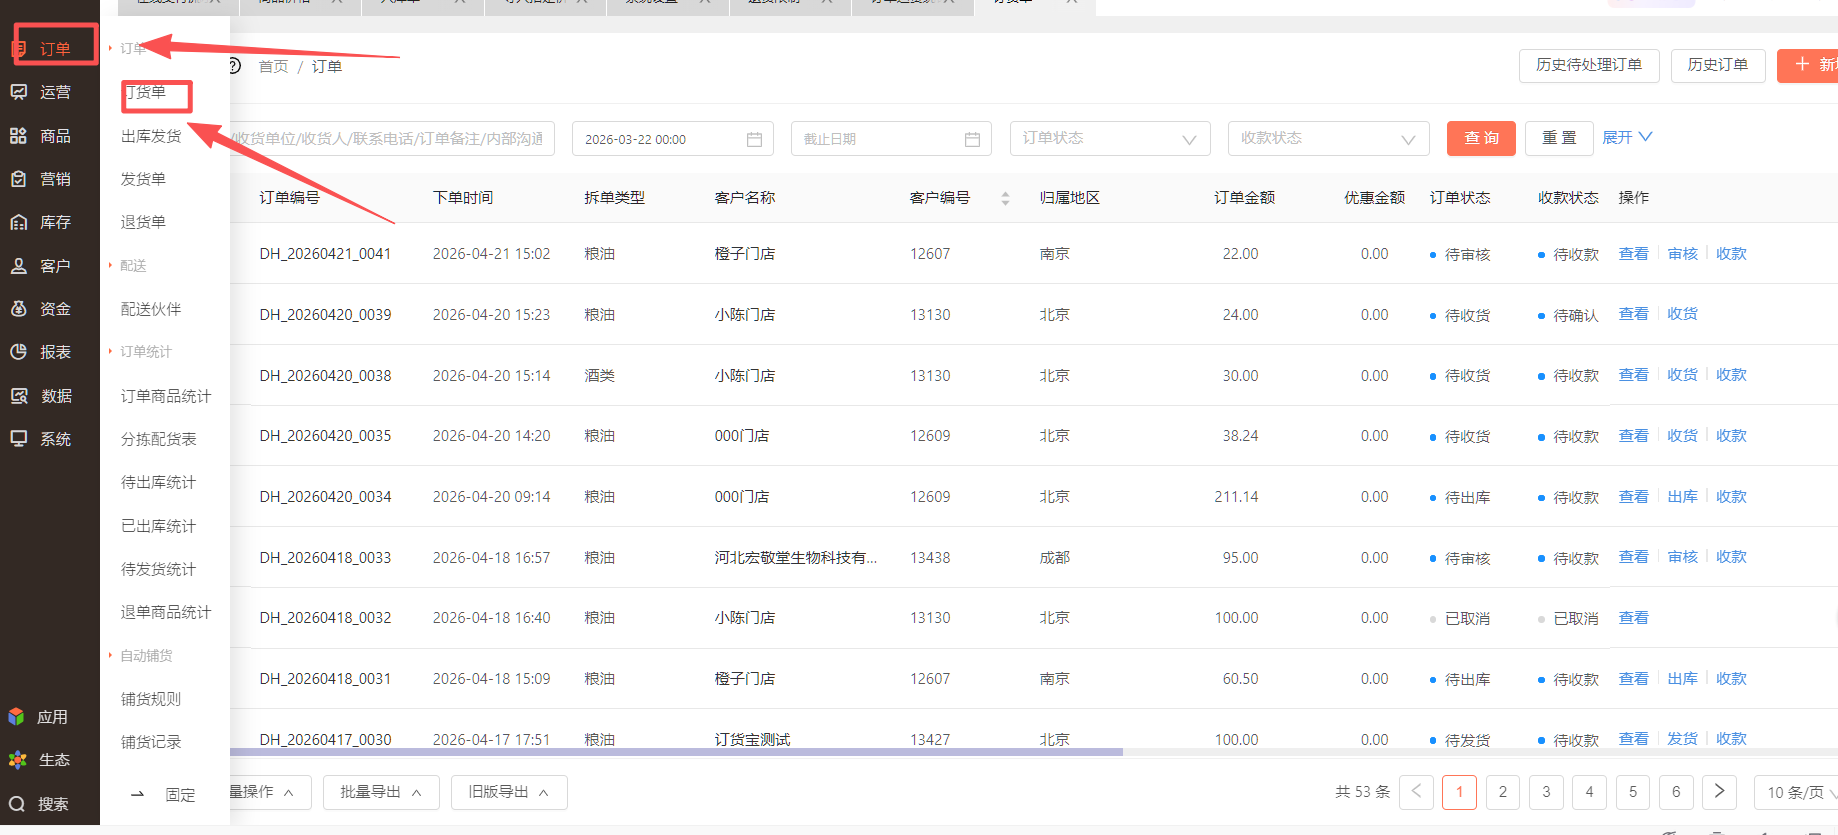Go to previous page arrow
This screenshot has height=835, width=1838.
click(1416, 792)
